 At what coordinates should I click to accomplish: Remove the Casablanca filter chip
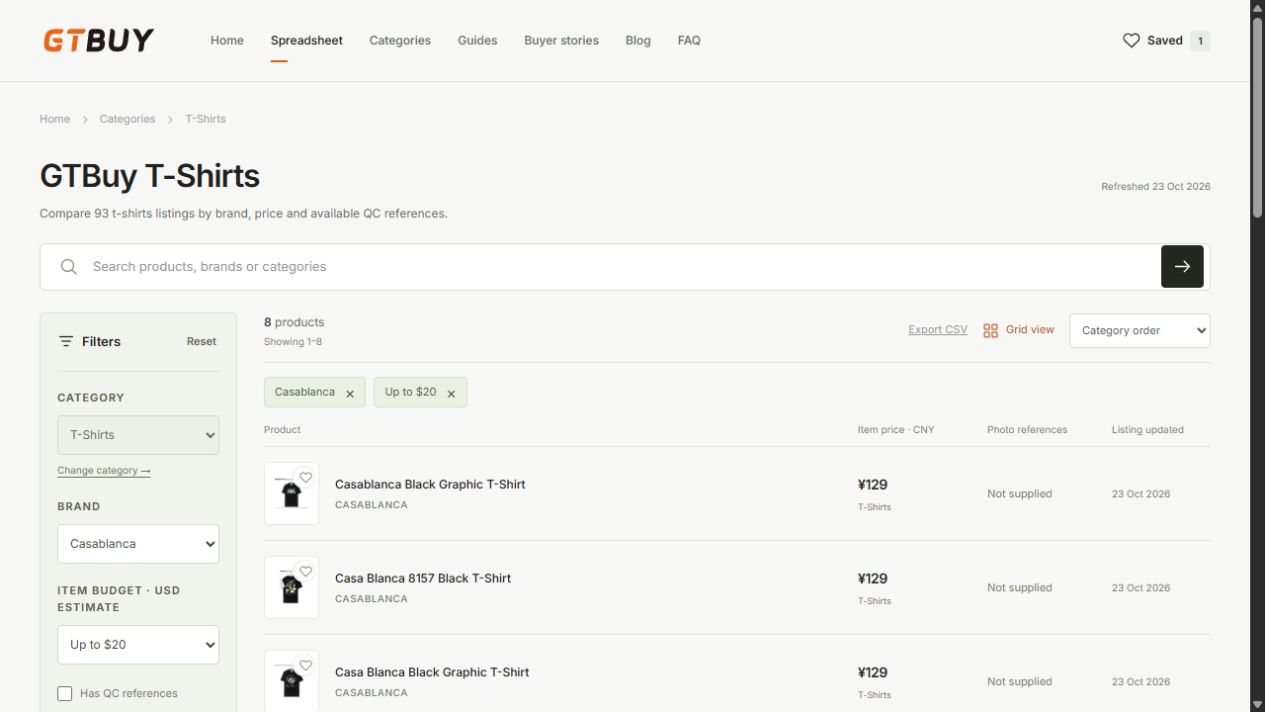[350, 393]
